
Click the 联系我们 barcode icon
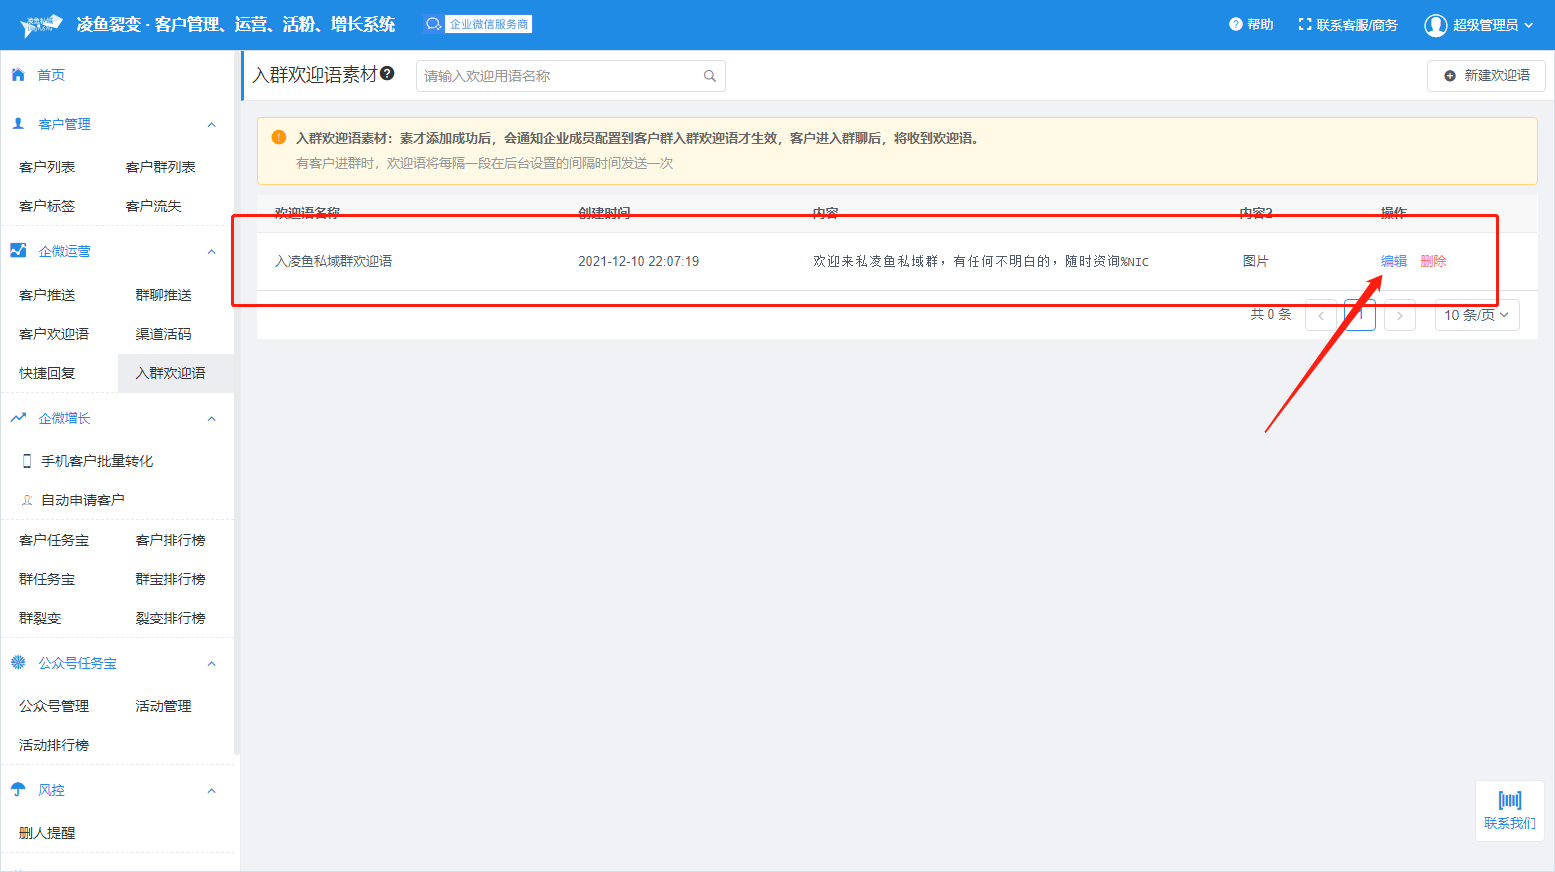click(1509, 800)
